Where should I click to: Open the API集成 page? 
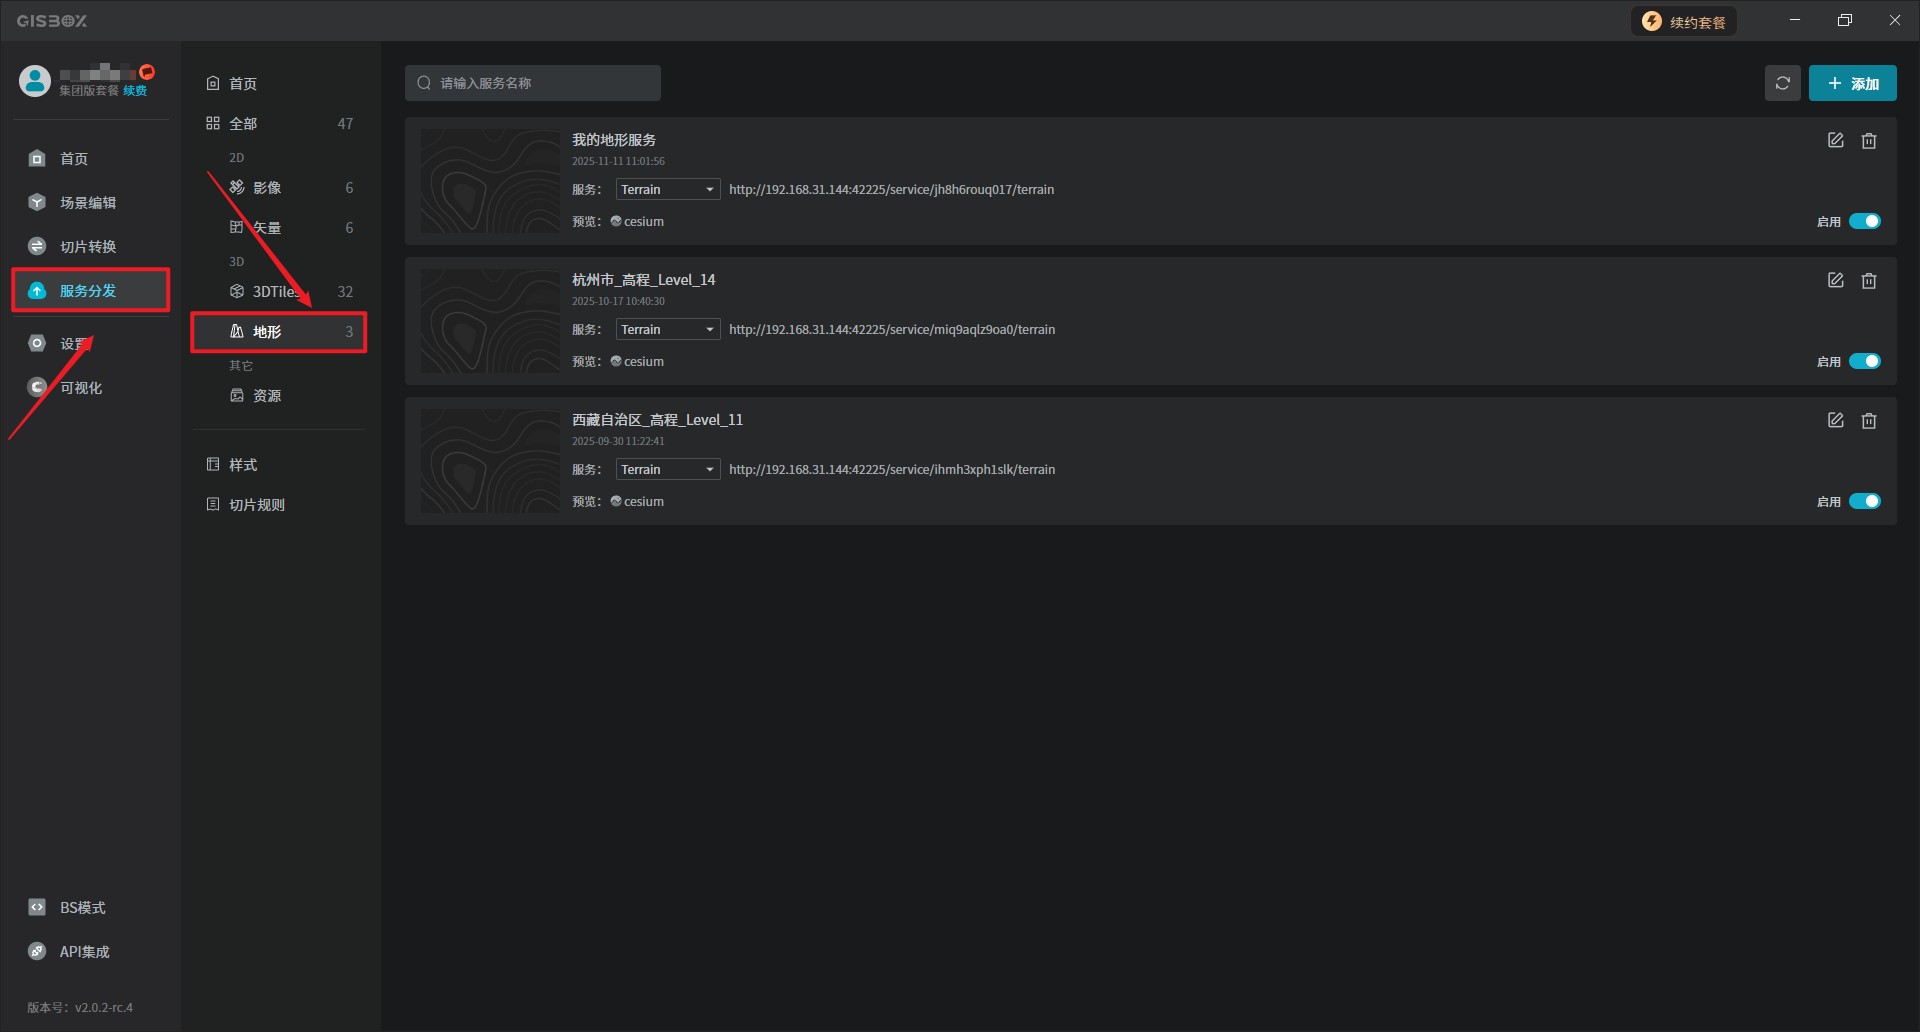click(x=84, y=952)
